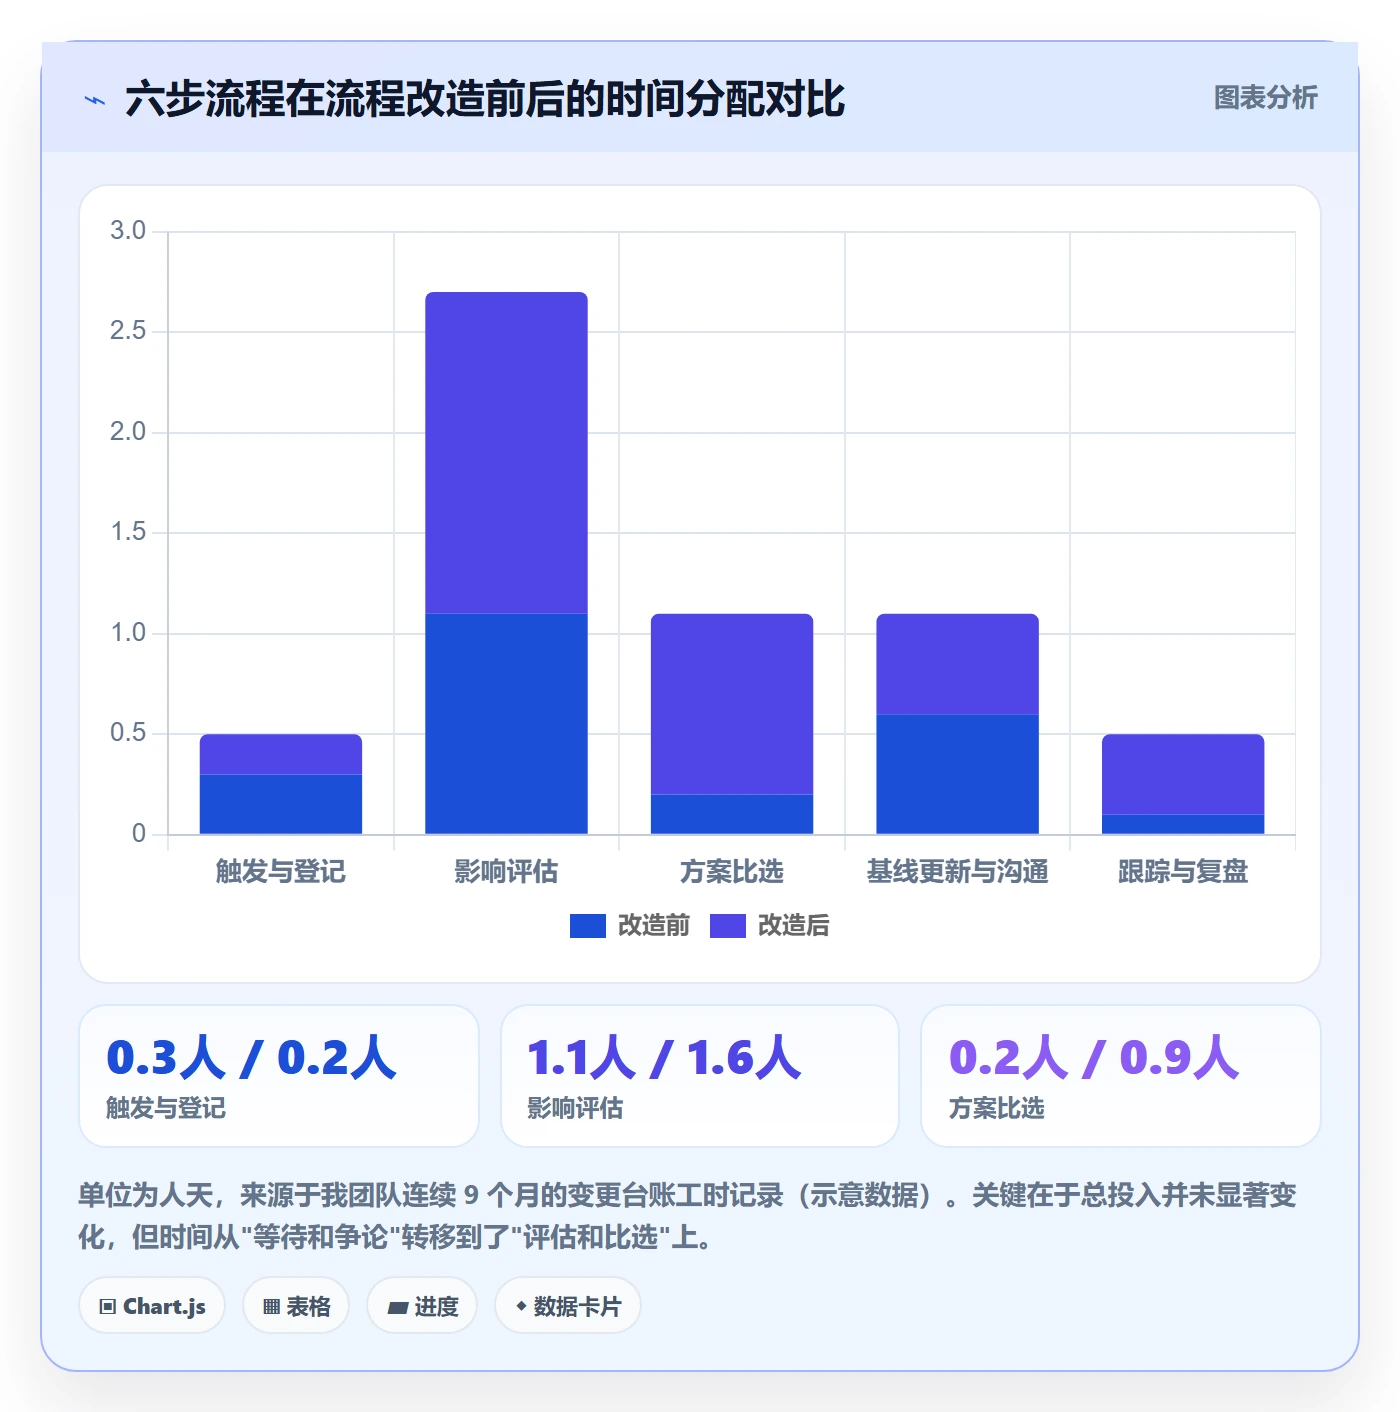This screenshot has height=1412, width=1400.
Task: Toggle the 改造前 legend color swatch
Action: [588, 926]
